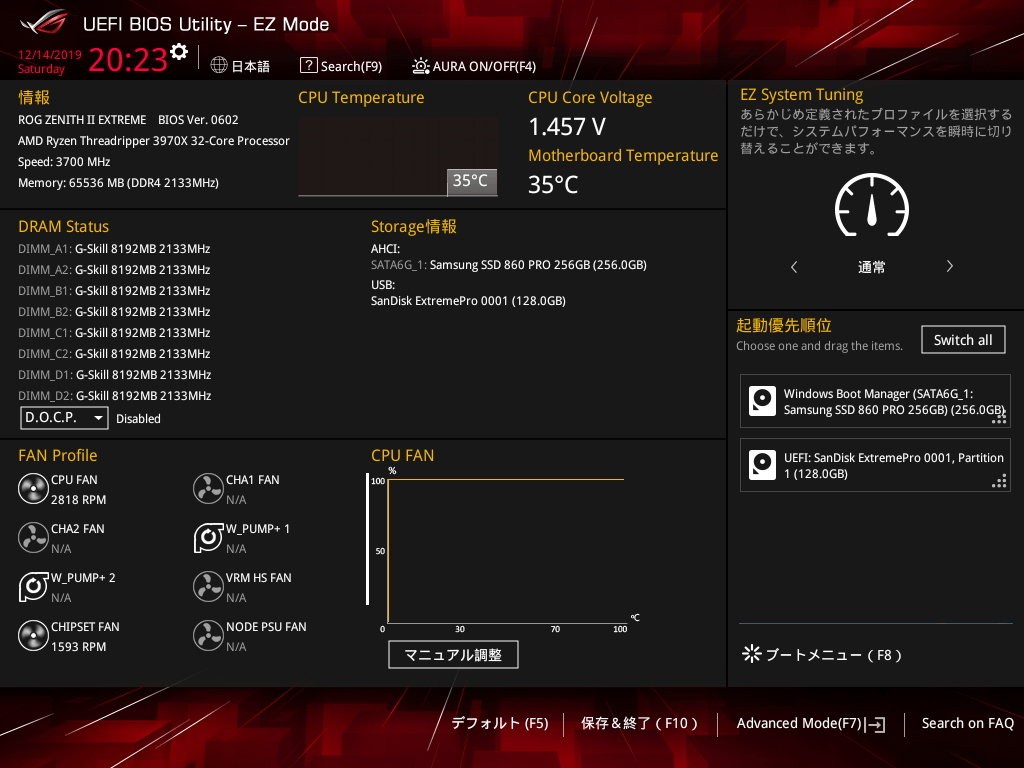The width and height of the screenshot is (1024, 768).
Task: Click SATA6G_1 Samsung SSD 860 PRO entry
Action: pyautogui.click(x=509, y=264)
